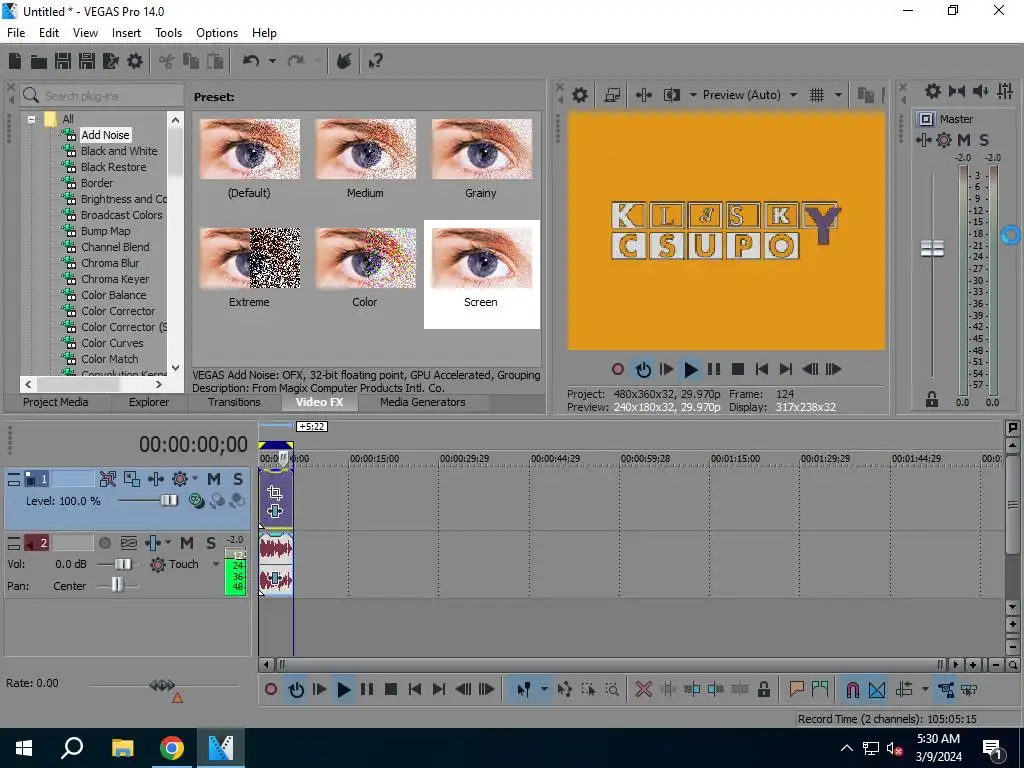Select Color Curves plug-in

[x=112, y=343]
